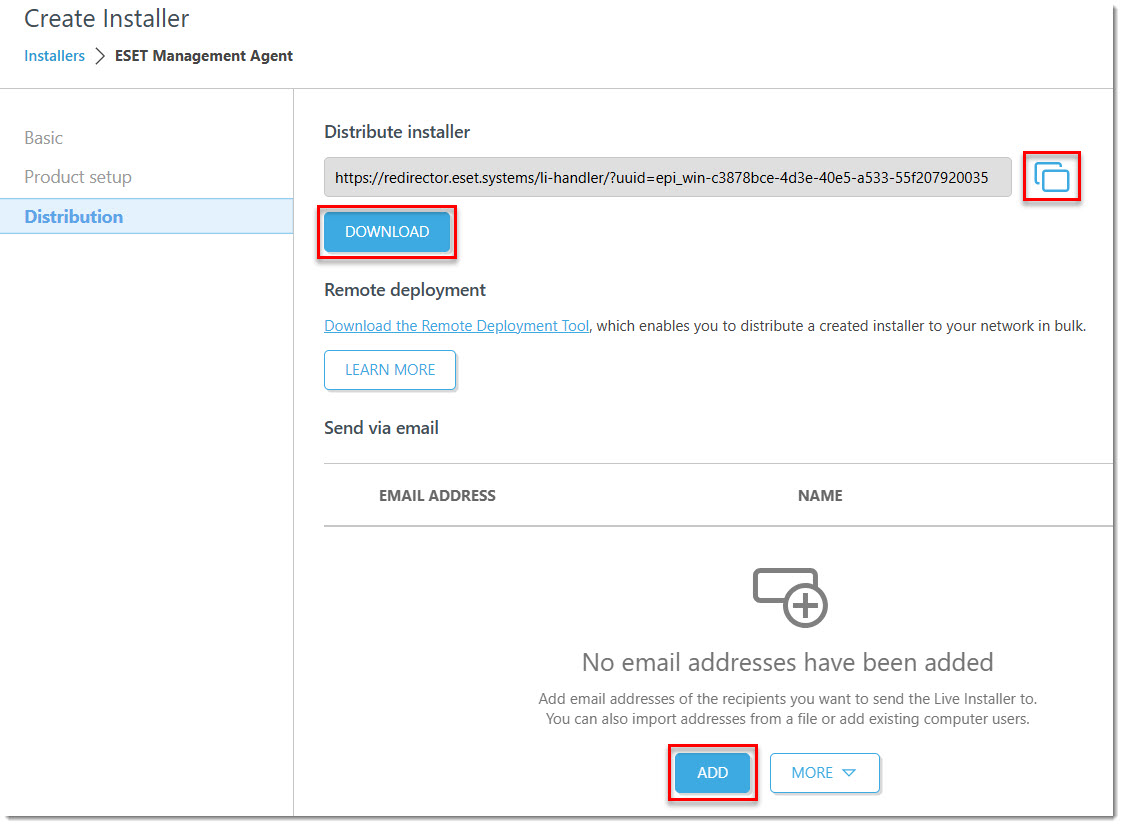Click the installer URL field
Image resolution: width=1123 pixels, height=826 pixels.
pyautogui.click(x=667, y=177)
